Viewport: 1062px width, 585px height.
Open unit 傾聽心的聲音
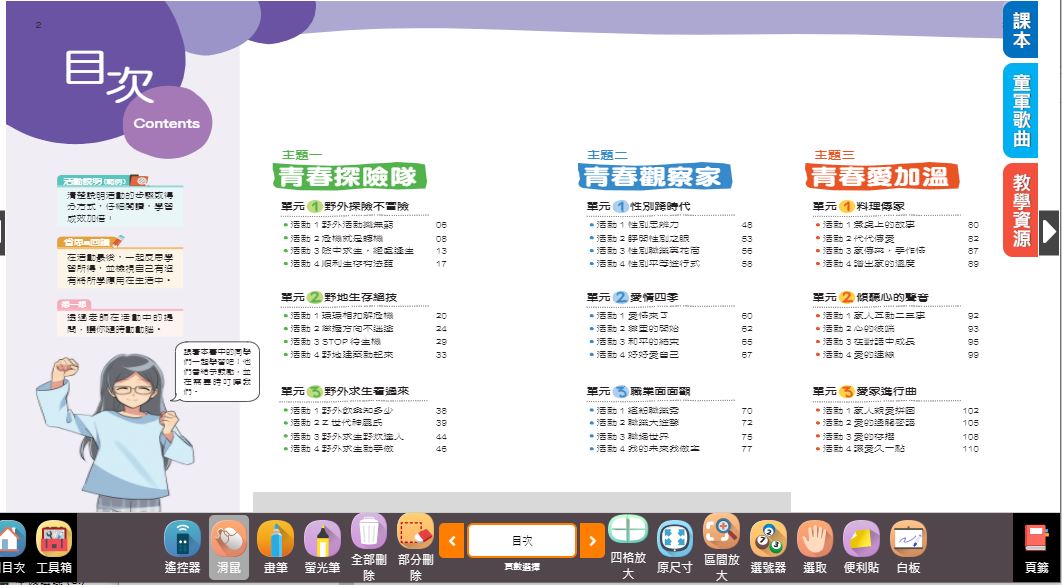[x=871, y=297]
